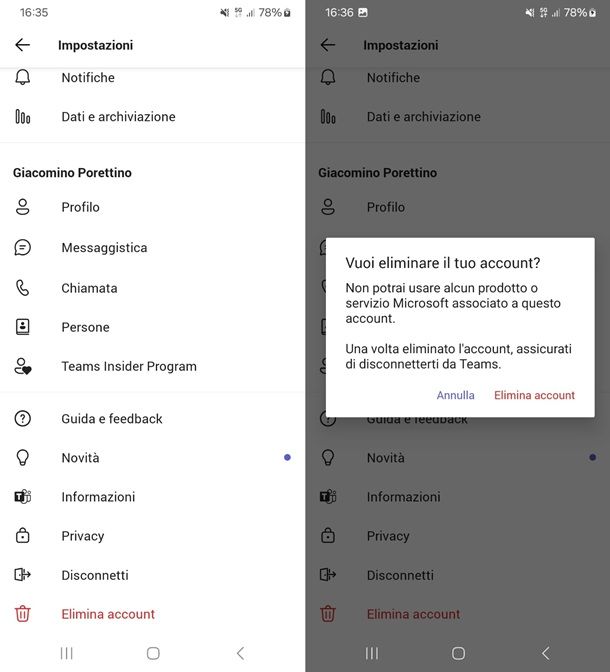Tap the Teams logo beside Informazioni
The height and width of the screenshot is (672, 610).
click(x=23, y=497)
